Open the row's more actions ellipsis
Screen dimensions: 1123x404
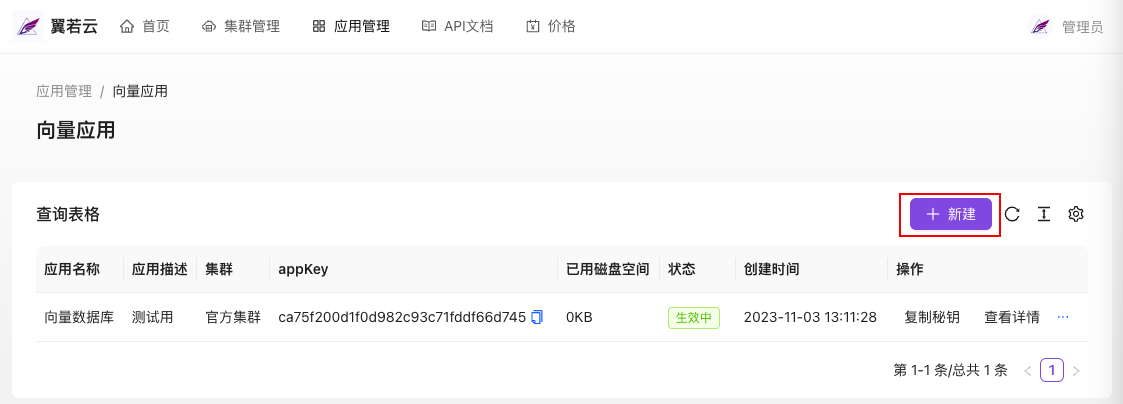click(1063, 317)
